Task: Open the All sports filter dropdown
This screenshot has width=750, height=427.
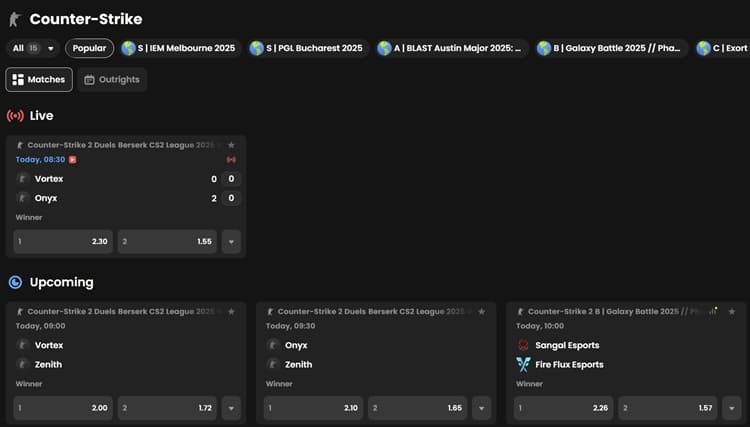Action: click(33, 48)
